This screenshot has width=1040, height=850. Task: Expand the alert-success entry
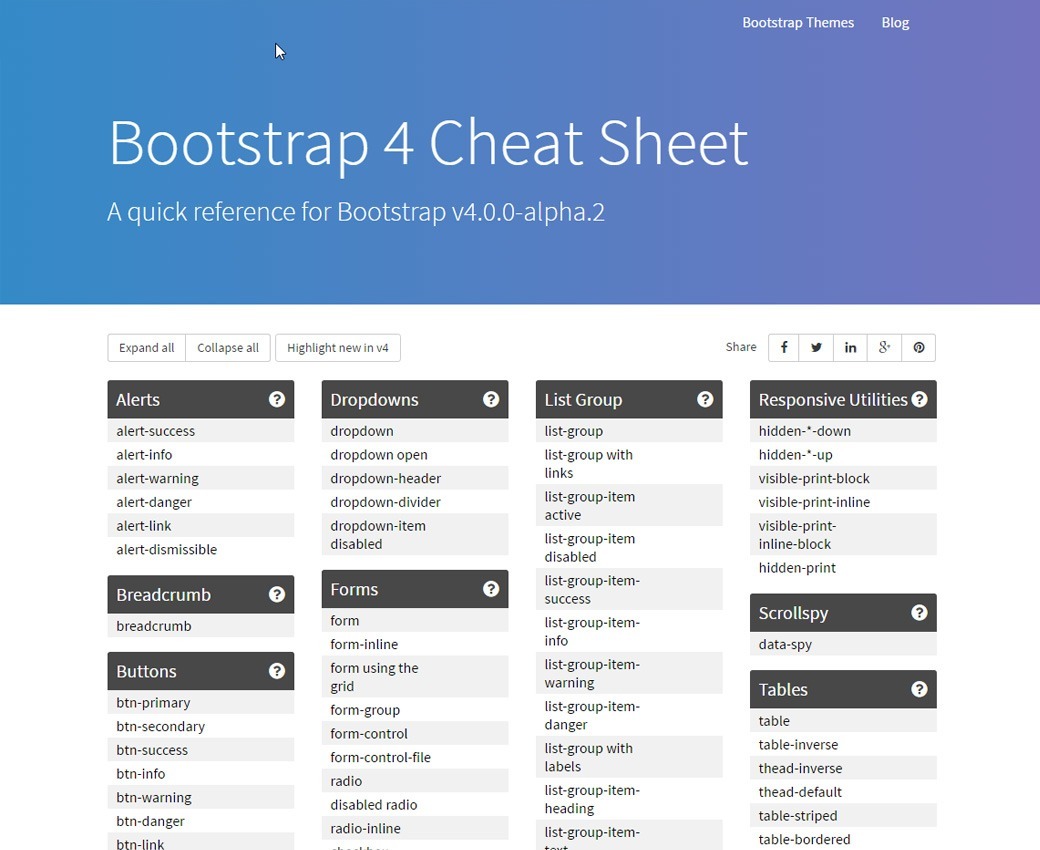pos(156,432)
